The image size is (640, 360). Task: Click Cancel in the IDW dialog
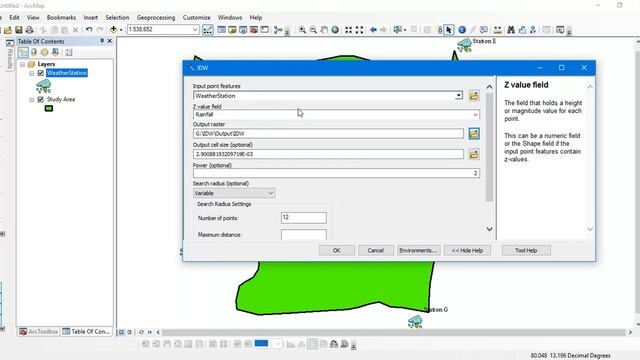[376, 250]
